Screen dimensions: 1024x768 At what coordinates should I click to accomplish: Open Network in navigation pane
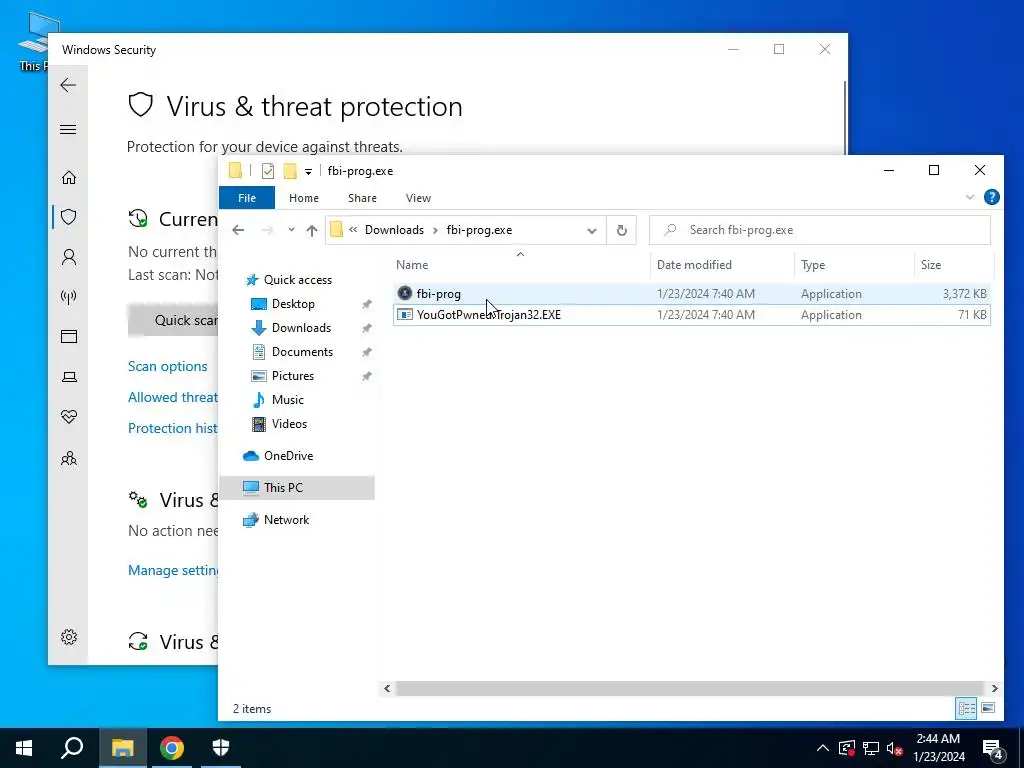pyautogui.click(x=286, y=520)
